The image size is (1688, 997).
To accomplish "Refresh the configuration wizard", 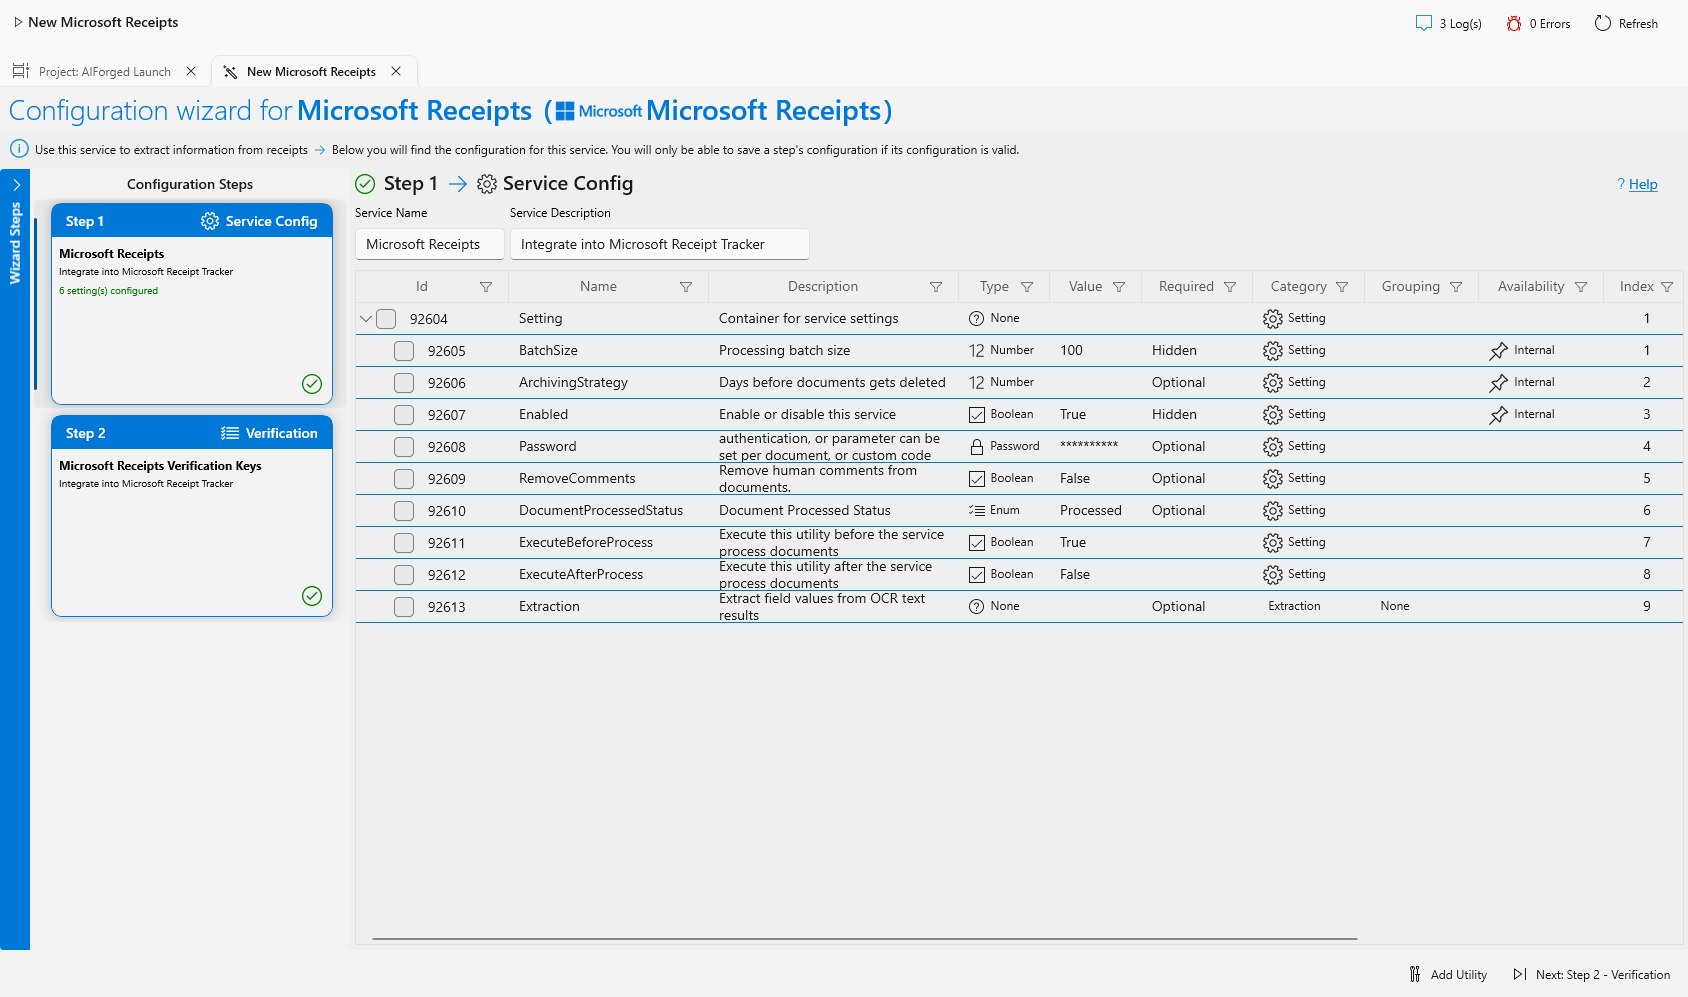I will point(1626,23).
